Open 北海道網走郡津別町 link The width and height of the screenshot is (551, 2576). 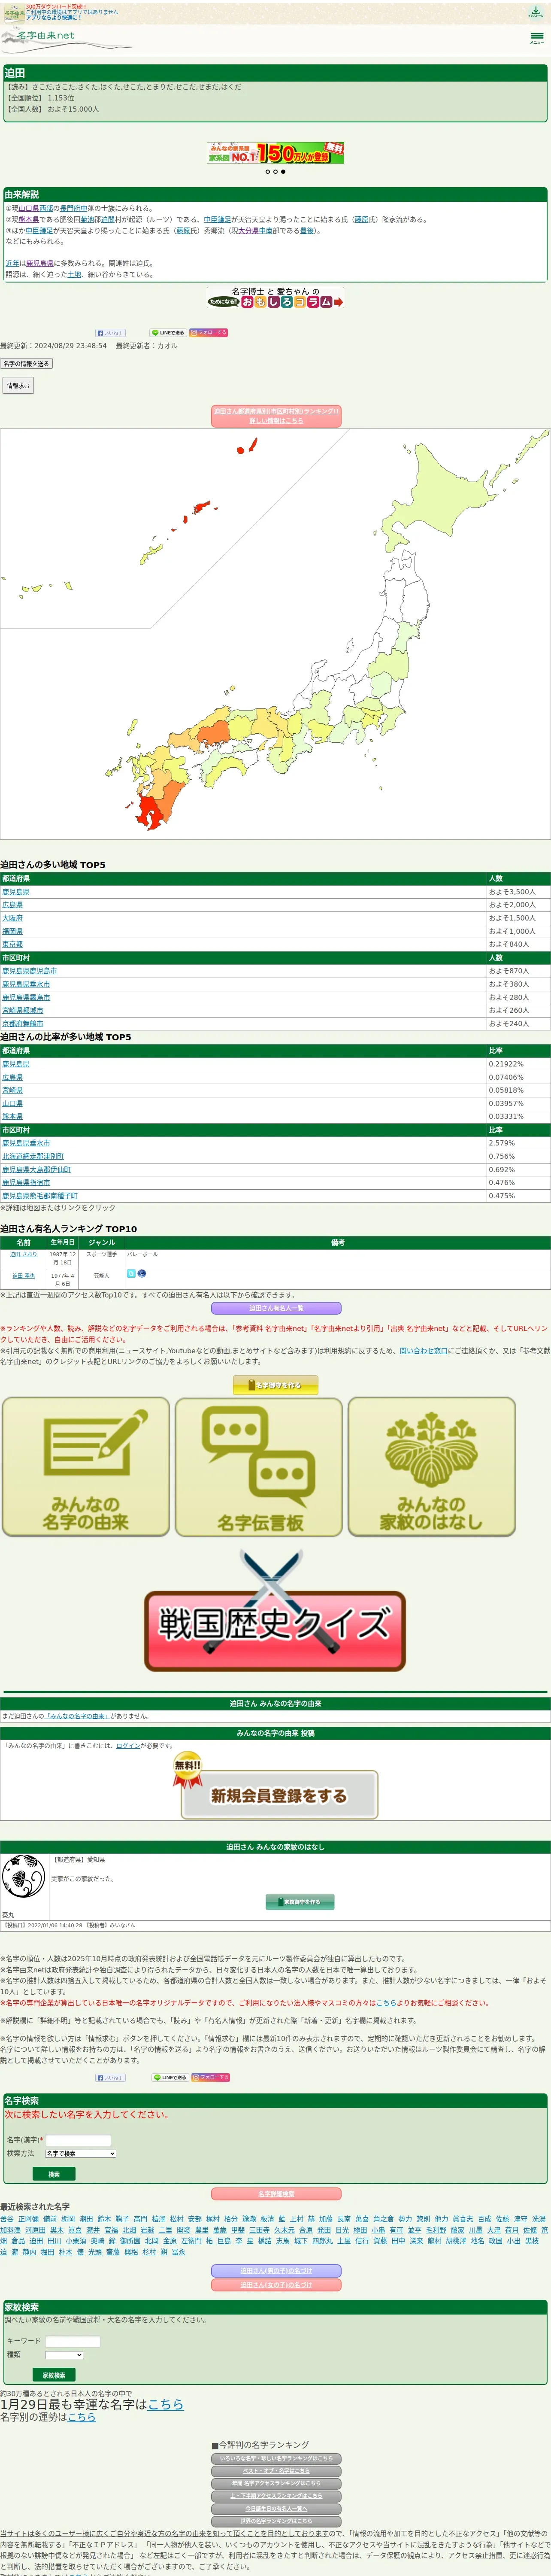coord(33,1156)
